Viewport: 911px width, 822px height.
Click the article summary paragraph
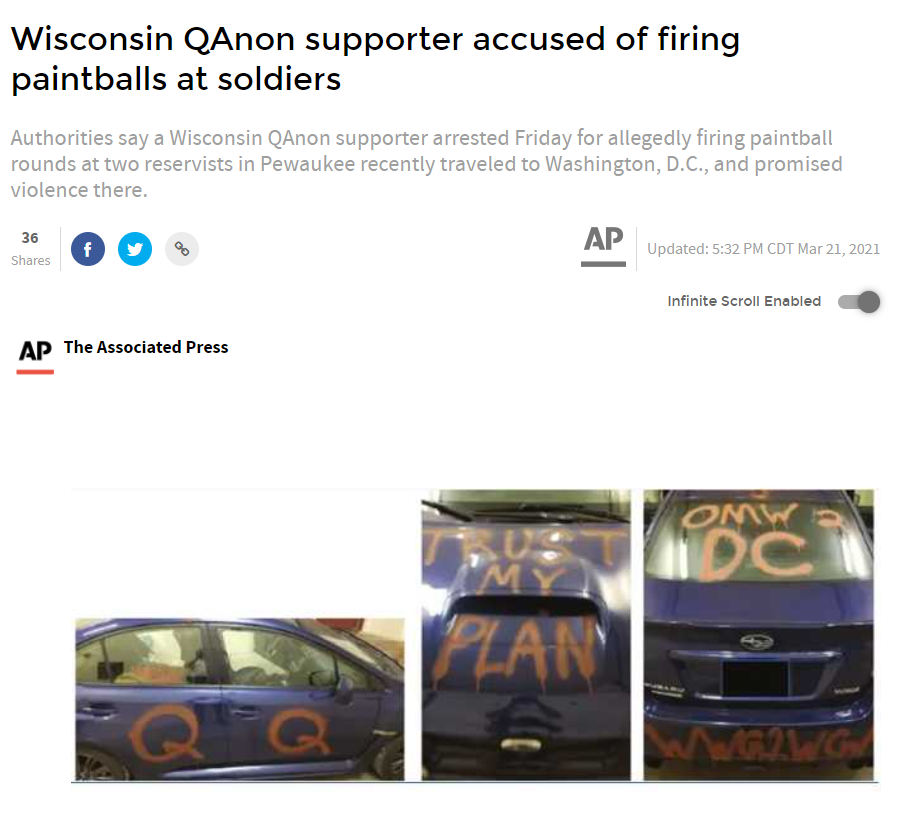coord(426,164)
